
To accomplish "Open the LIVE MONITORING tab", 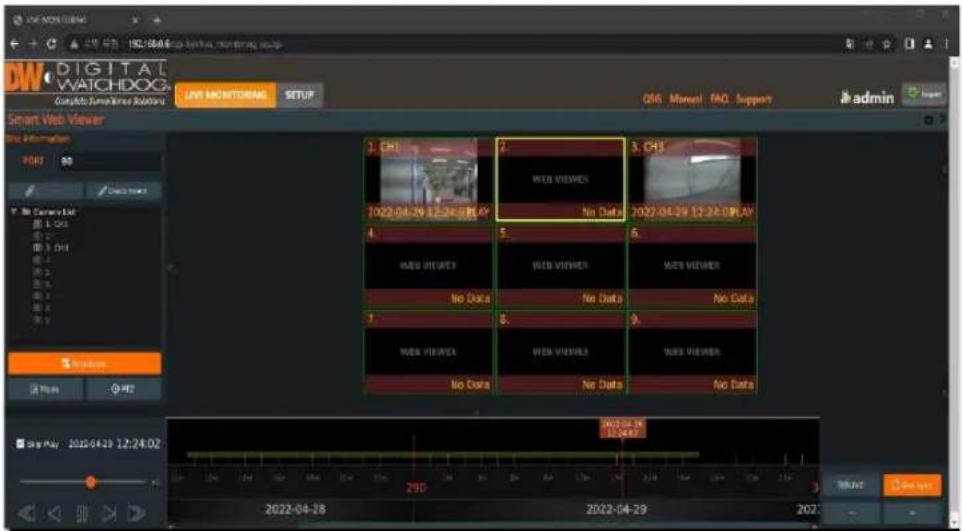I will 226,96.
